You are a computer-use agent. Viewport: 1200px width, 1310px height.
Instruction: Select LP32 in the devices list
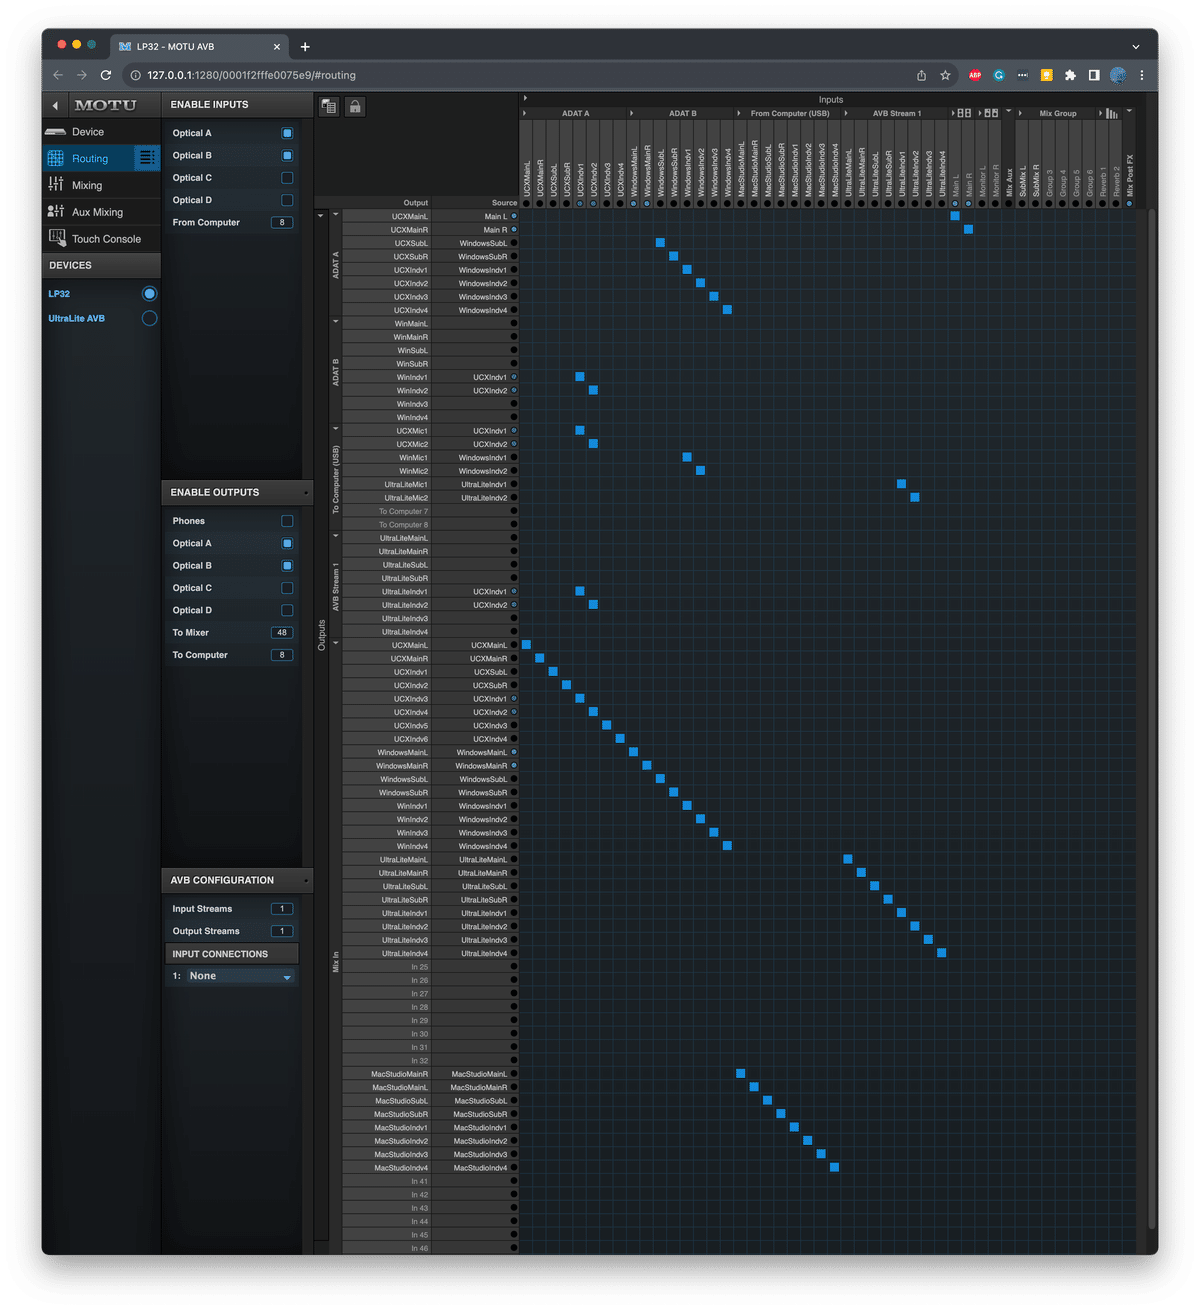click(59, 294)
